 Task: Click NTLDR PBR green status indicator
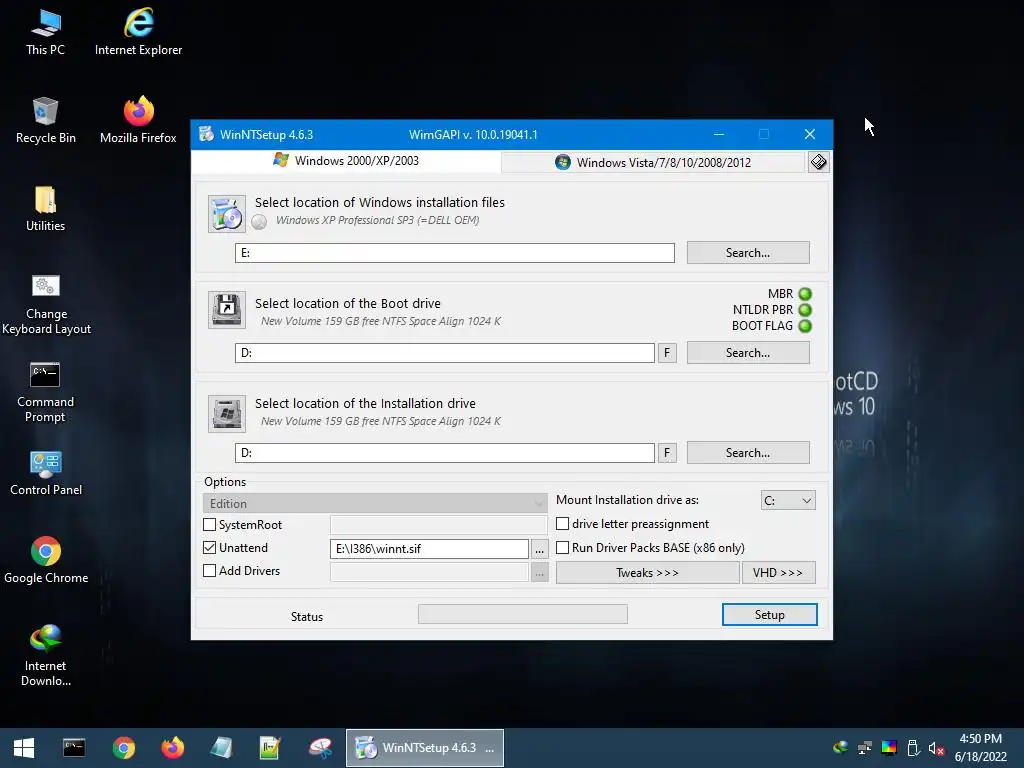click(x=805, y=310)
